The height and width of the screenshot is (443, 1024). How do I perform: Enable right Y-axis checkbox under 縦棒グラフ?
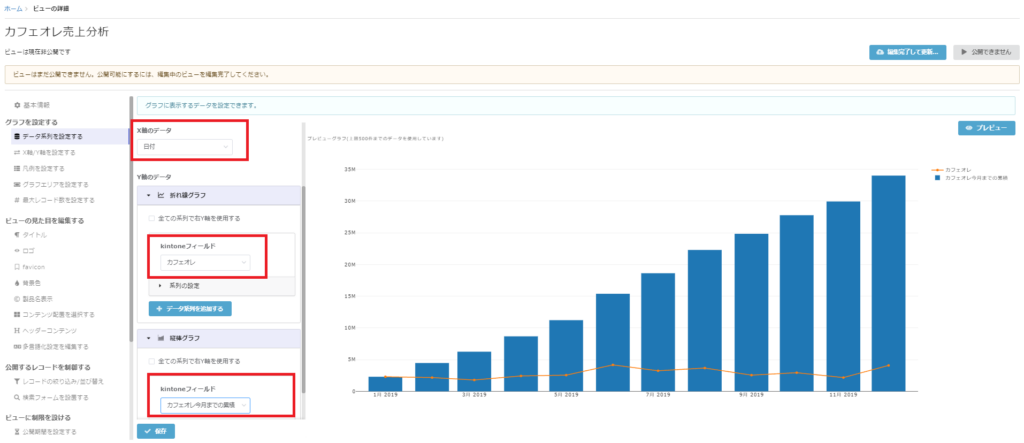[152, 361]
